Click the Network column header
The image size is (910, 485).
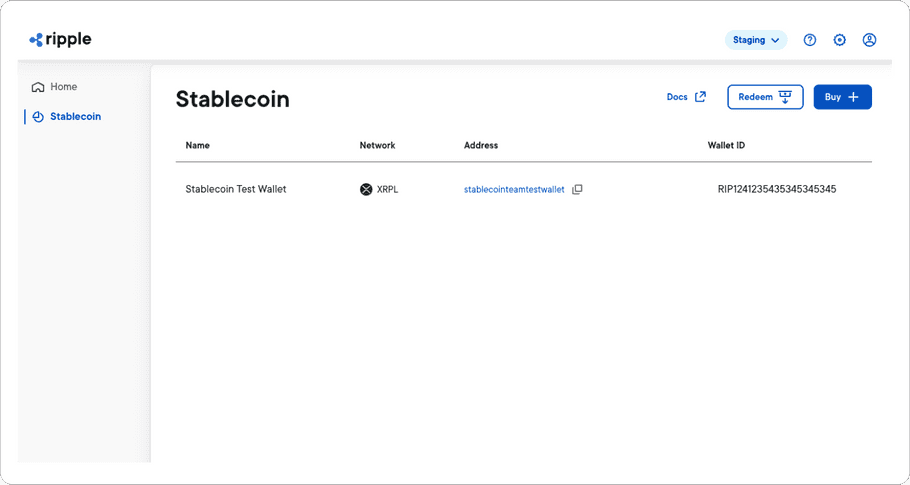tap(377, 146)
